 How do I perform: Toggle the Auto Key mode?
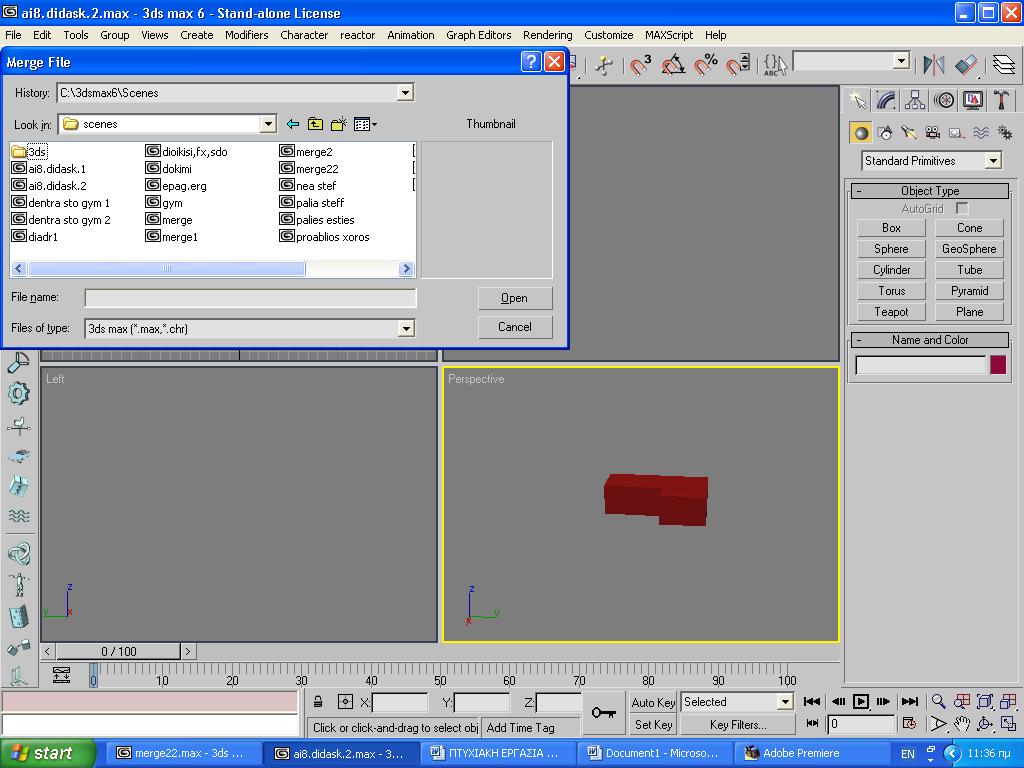point(653,703)
